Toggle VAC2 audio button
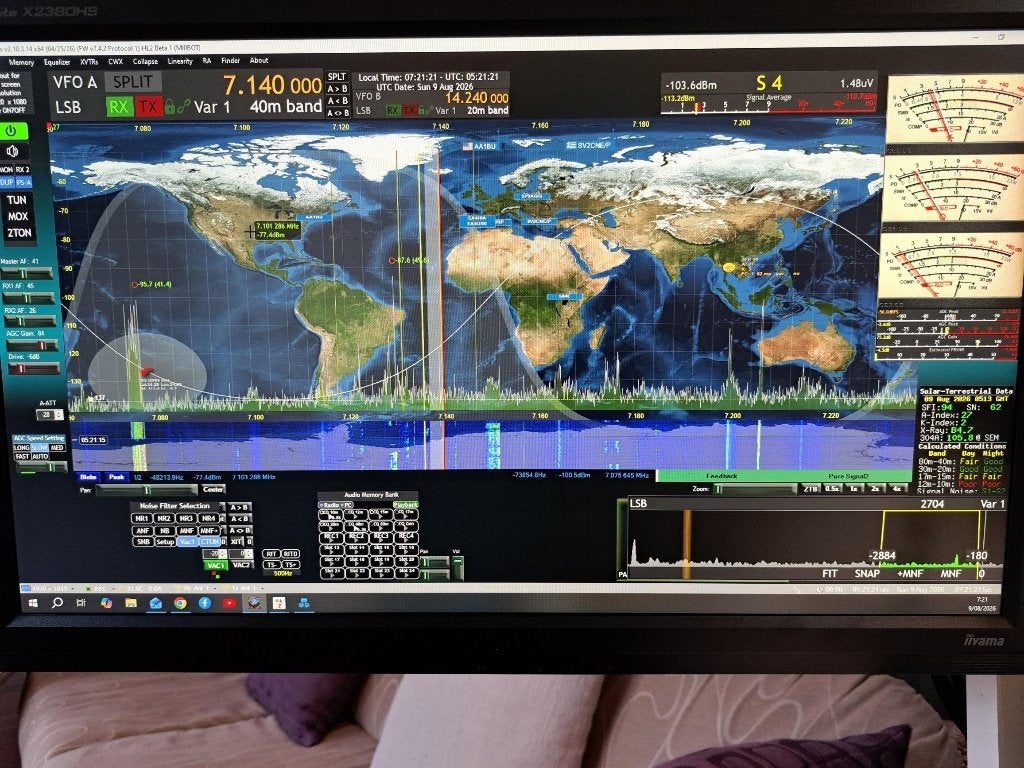 pyautogui.click(x=241, y=565)
